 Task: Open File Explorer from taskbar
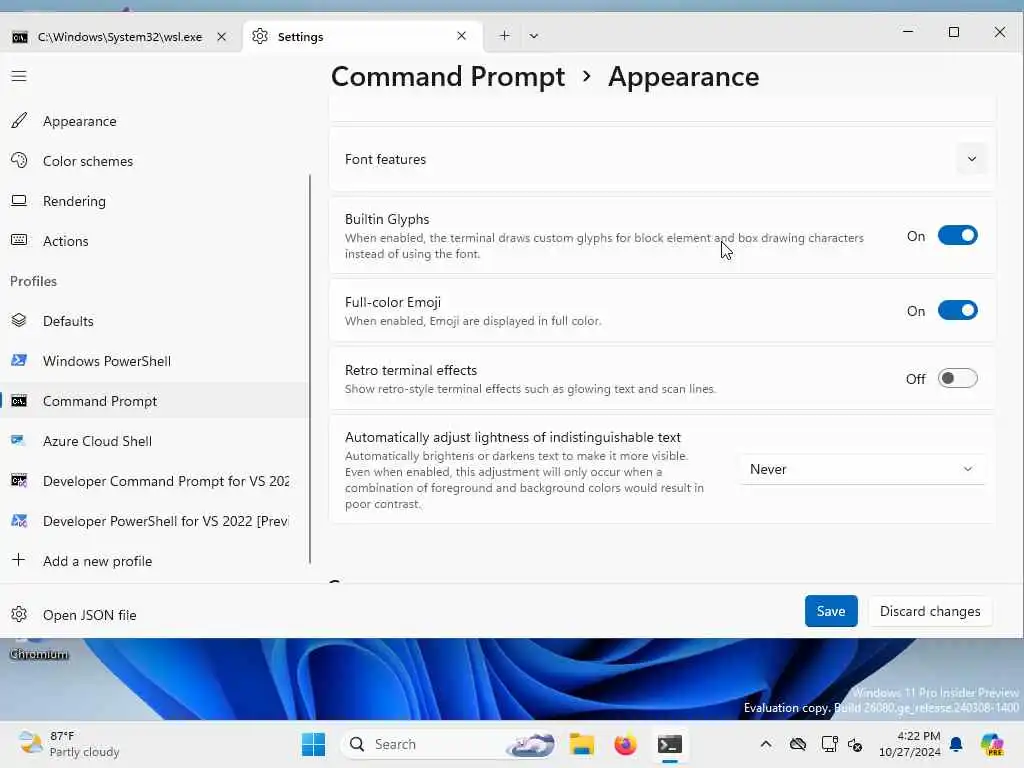coord(581,744)
